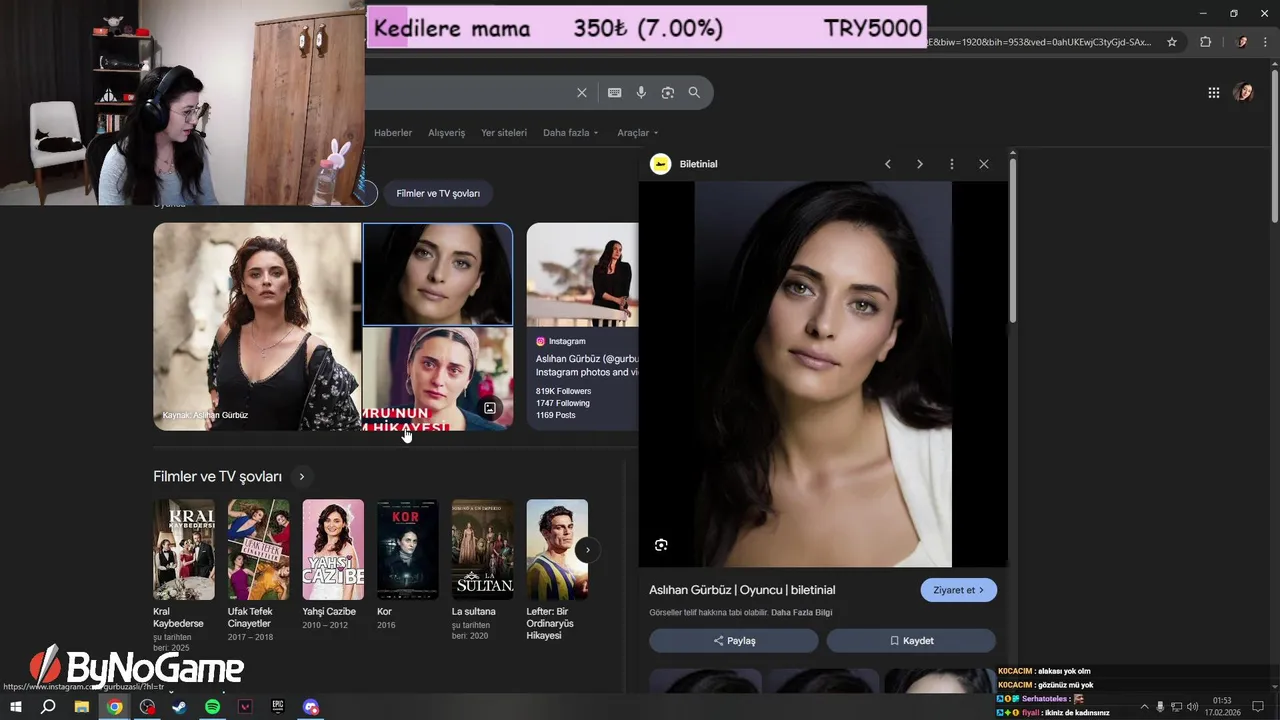Open the on-screen keyboard input tool

[614, 93]
